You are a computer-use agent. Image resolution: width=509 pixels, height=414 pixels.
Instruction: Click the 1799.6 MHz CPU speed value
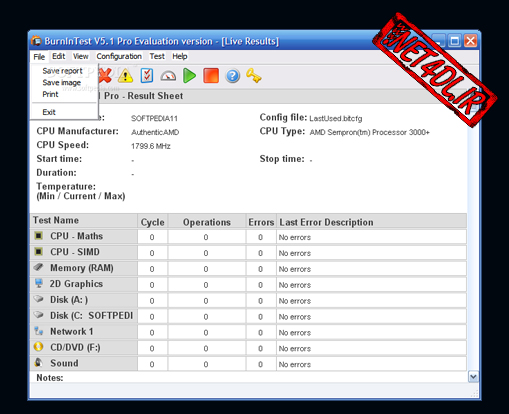pyautogui.click(x=151, y=146)
